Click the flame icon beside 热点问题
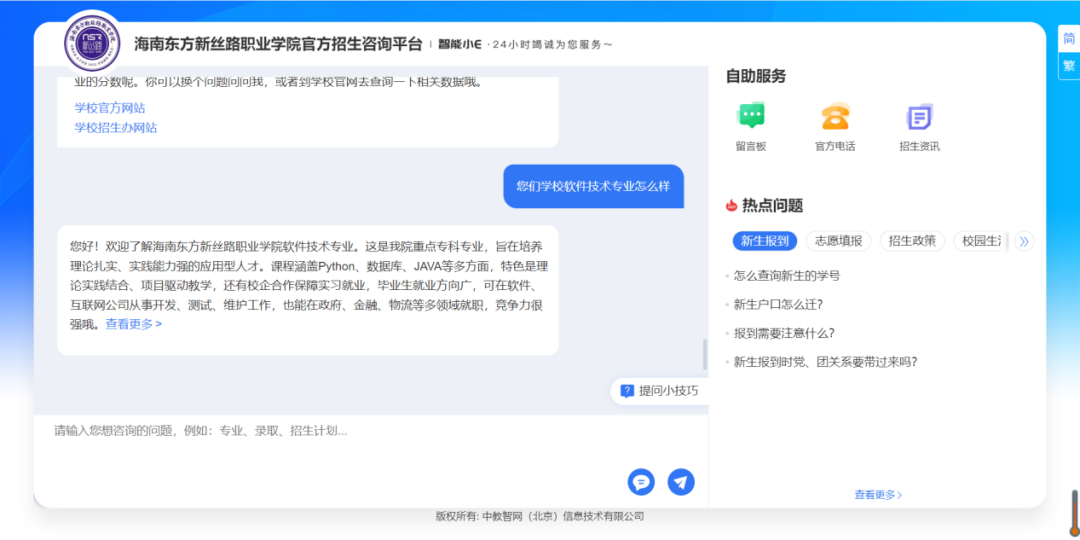The width and height of the screenshot is (1080, 540). 731,206
